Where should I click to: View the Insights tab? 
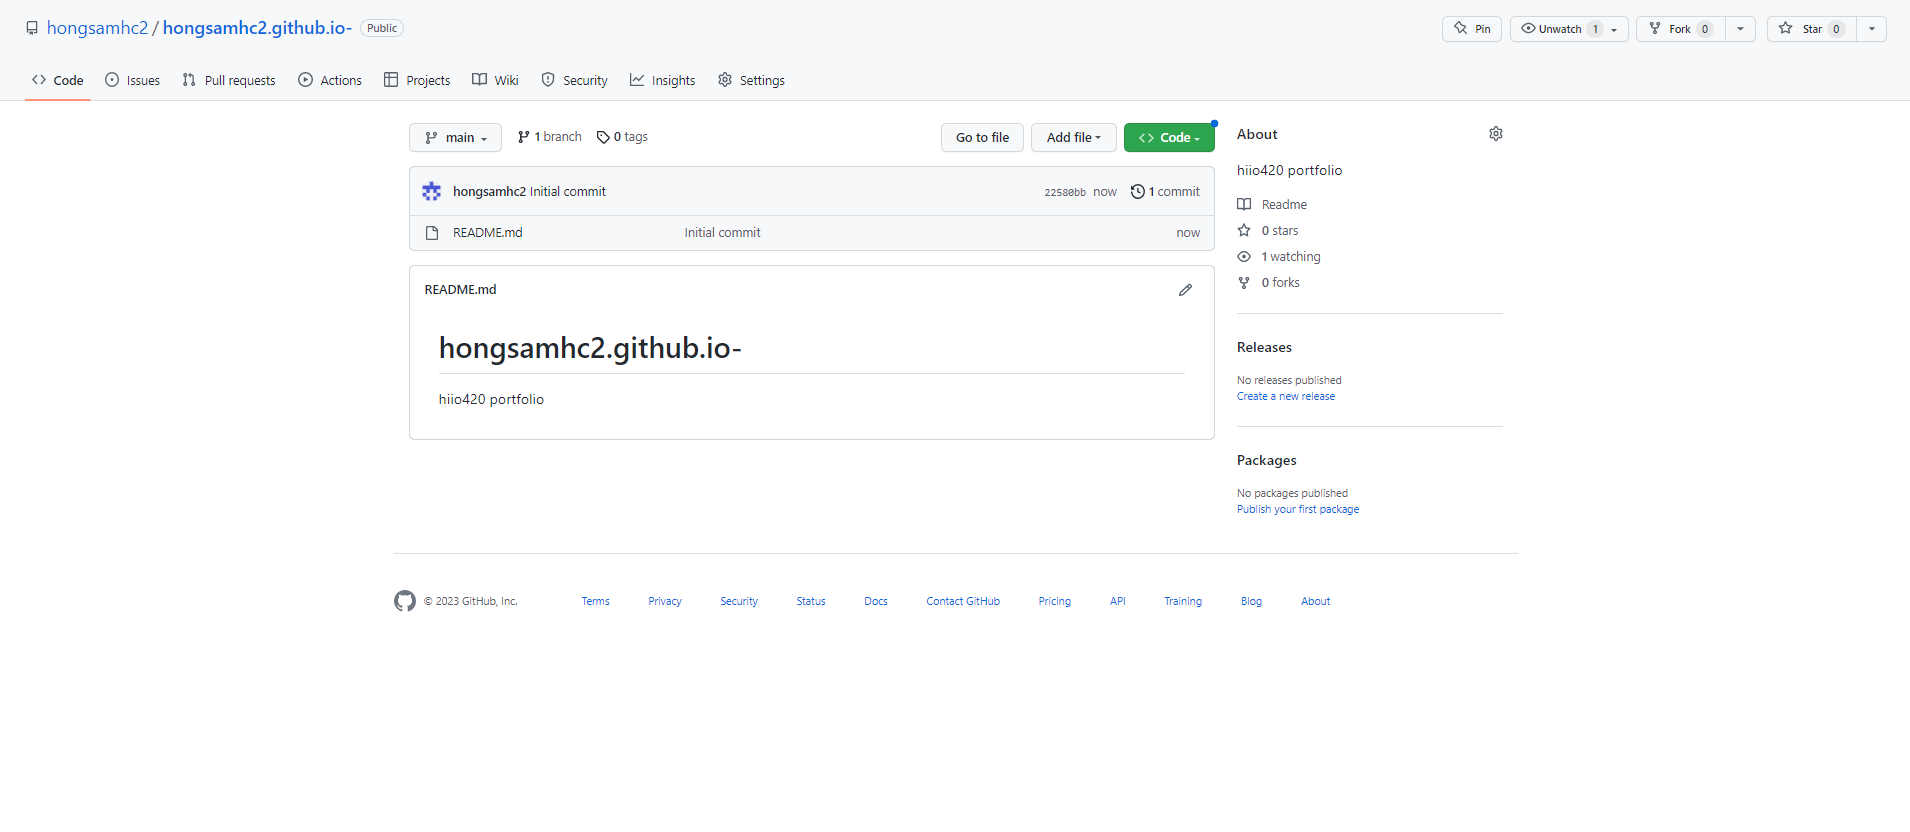click(x=663, y=80)
